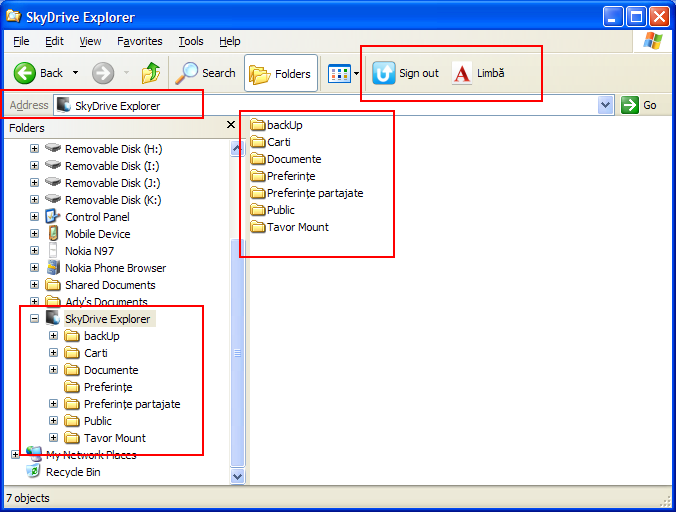Select Public folder in file list
Viewport: 676px width, 512px height.
coord(272,210)
